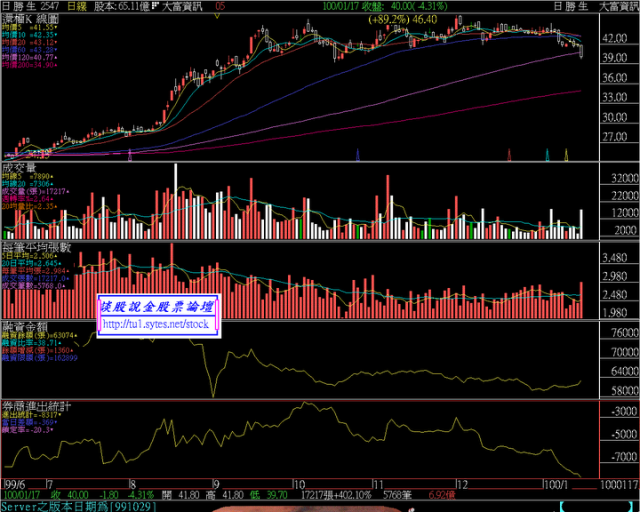640x512 pixels.
Task: Click the blue event marker near month 11
Action: click(358, 155)
